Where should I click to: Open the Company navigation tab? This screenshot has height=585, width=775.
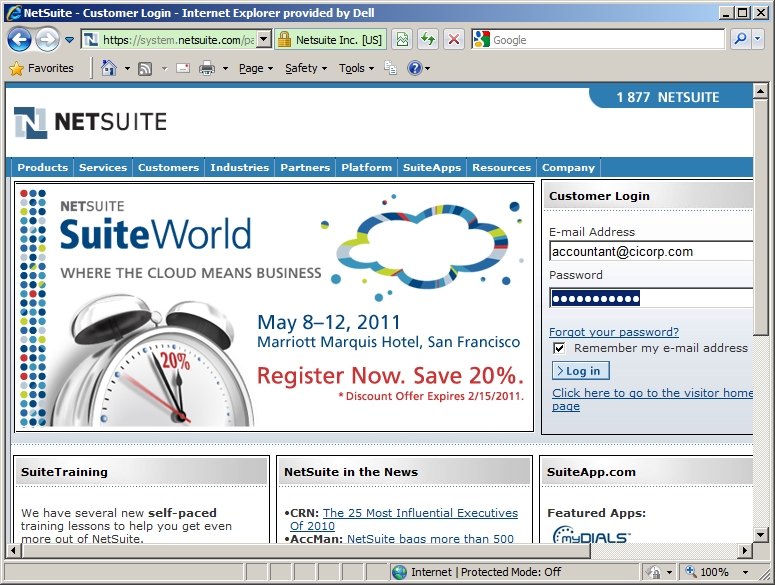568,167
